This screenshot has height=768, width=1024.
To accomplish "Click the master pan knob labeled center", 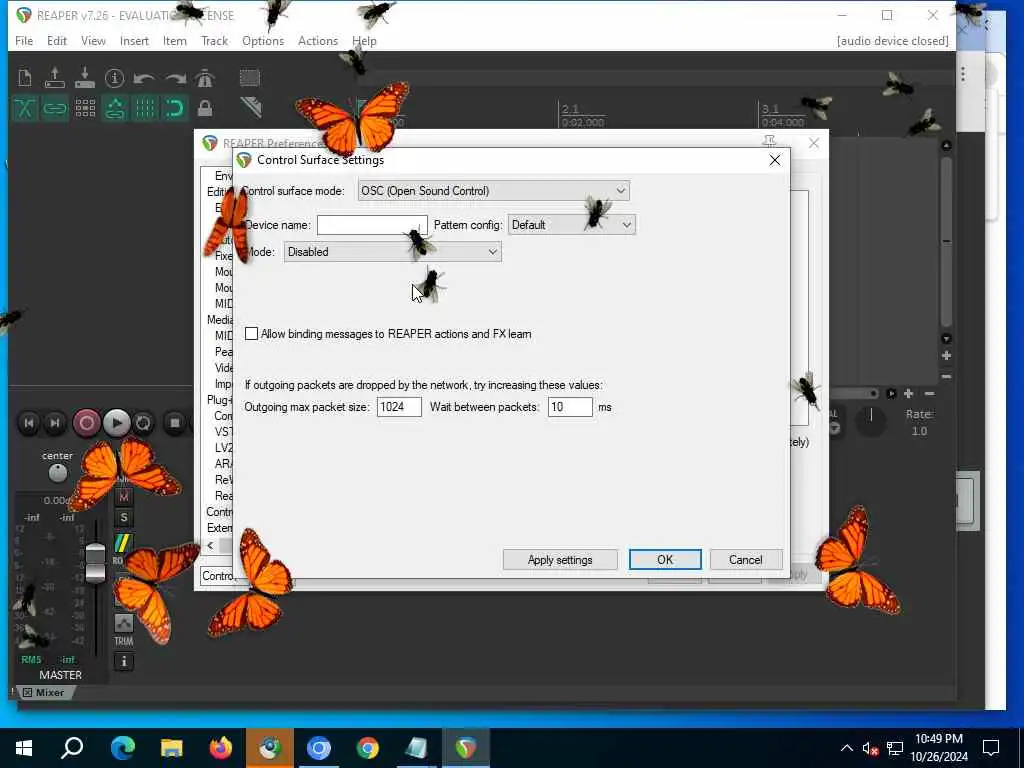I will 57,473.
